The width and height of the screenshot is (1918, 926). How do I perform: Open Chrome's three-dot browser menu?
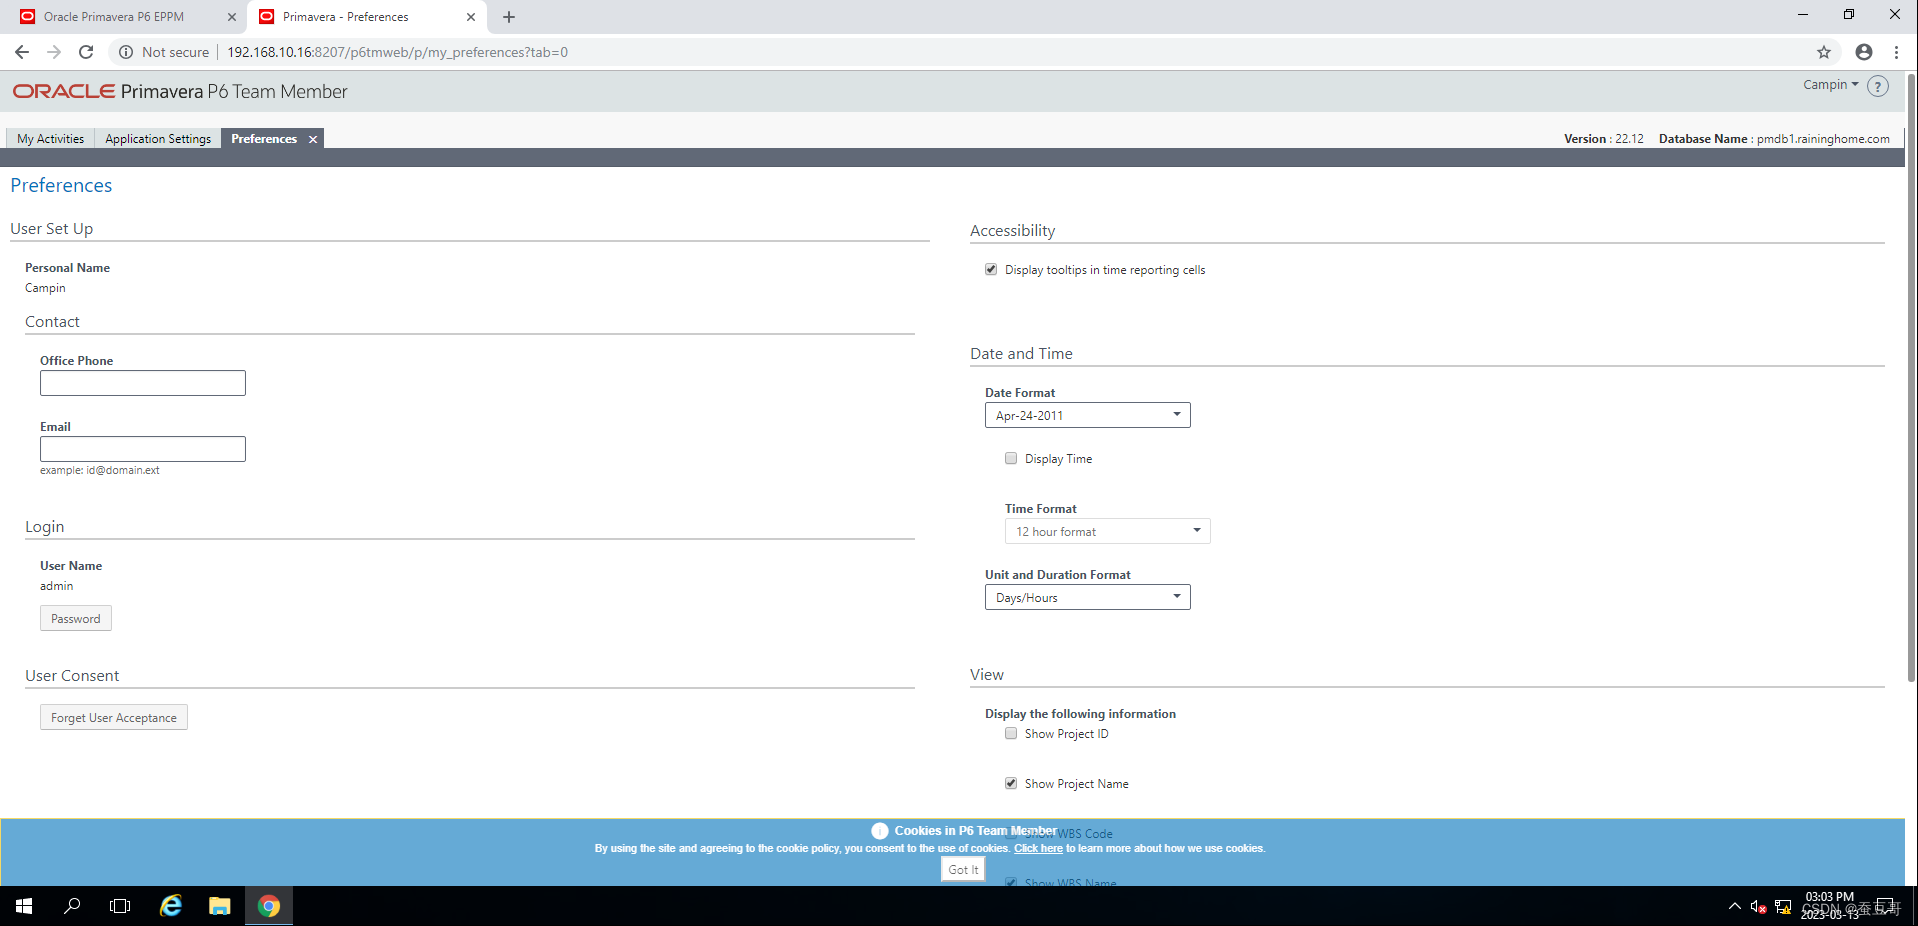1897,52
